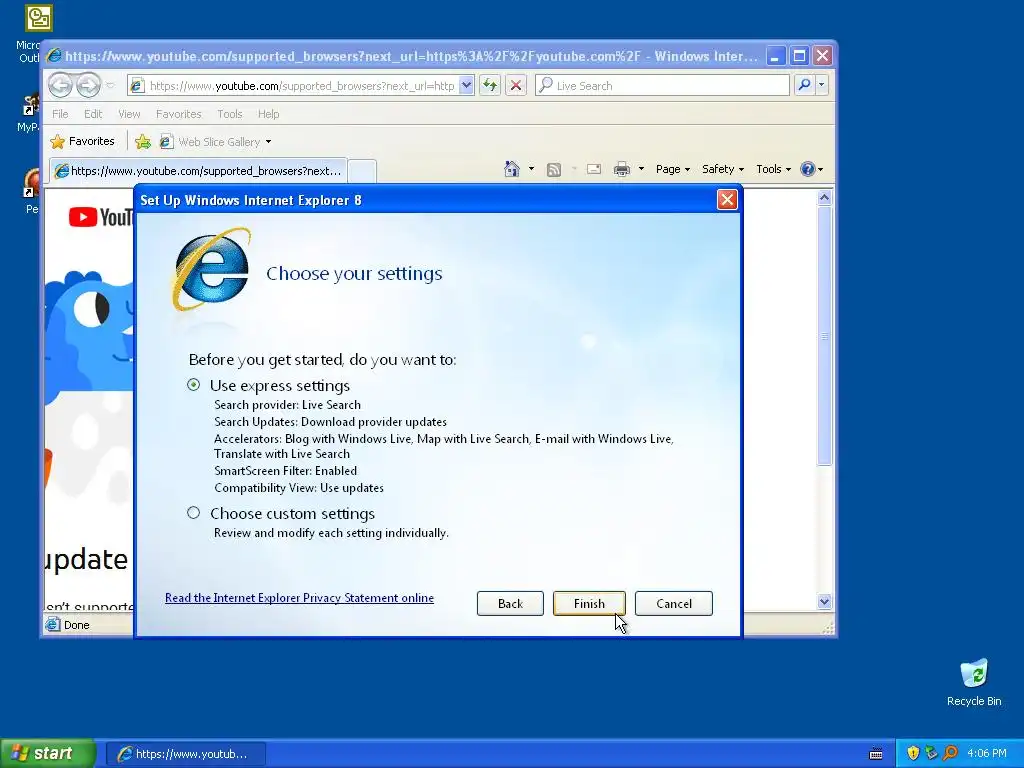Open the Recycle Bin desktop icon
The width and height of the screenshot is (1024, 768).
974,682
